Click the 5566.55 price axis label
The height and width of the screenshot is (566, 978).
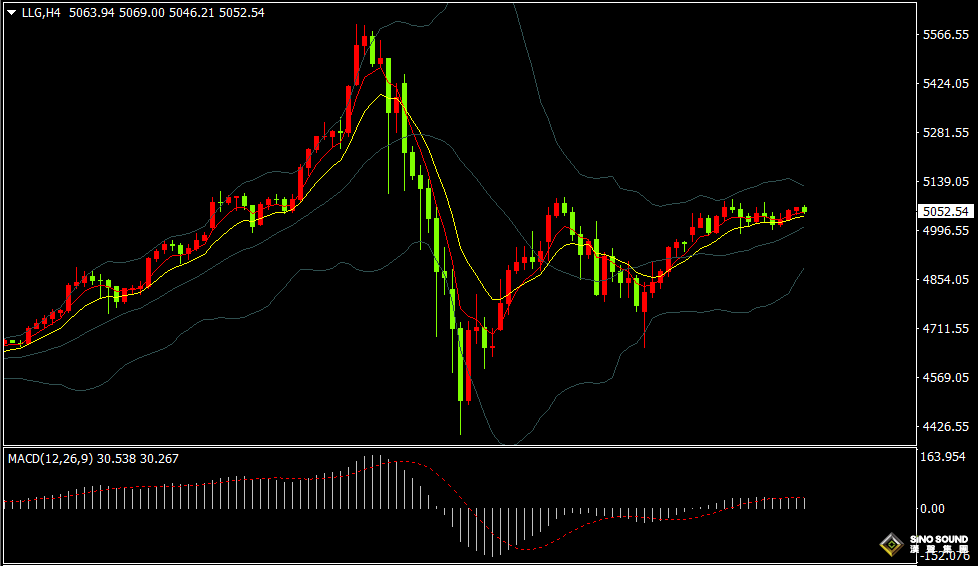(945, 35)
